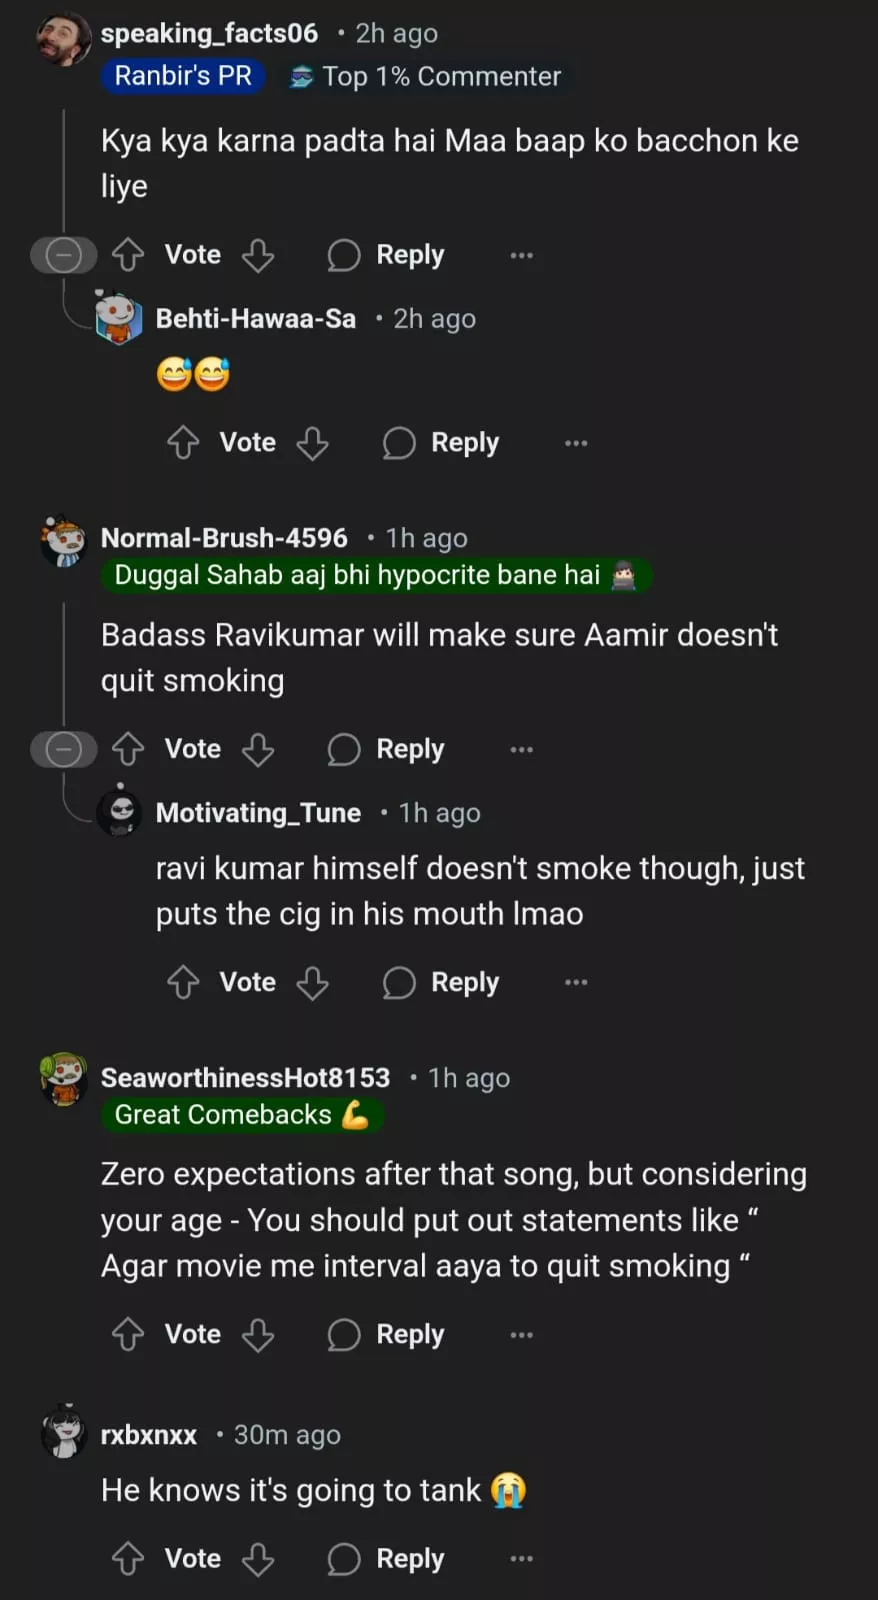The image size is (878, 1600).
Task: Reply to rxbxnxx's comment
Action: (386, 1558)
